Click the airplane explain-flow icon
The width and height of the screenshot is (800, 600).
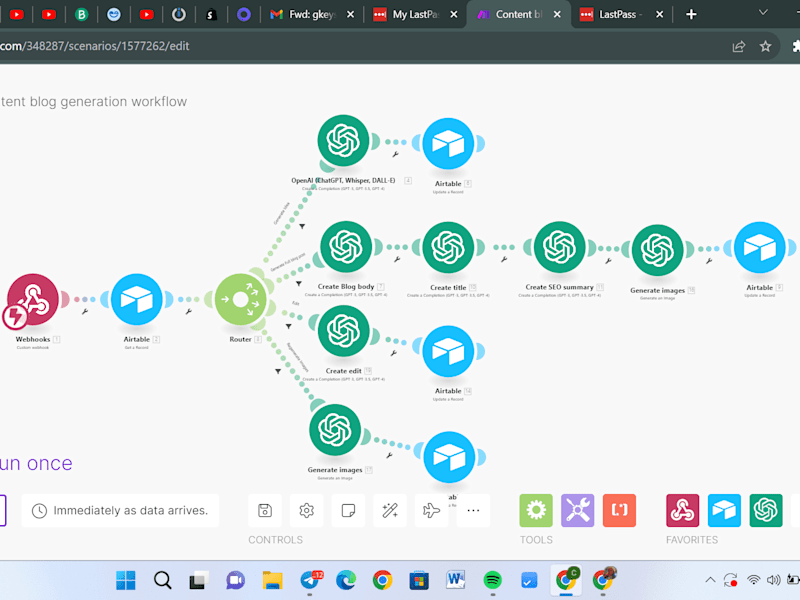pos(432,510)
